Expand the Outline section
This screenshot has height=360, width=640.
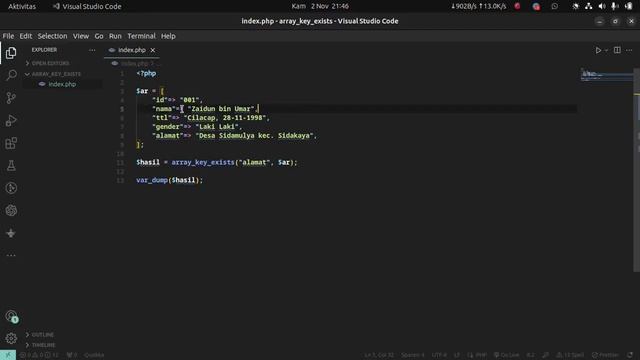(42, 334)
